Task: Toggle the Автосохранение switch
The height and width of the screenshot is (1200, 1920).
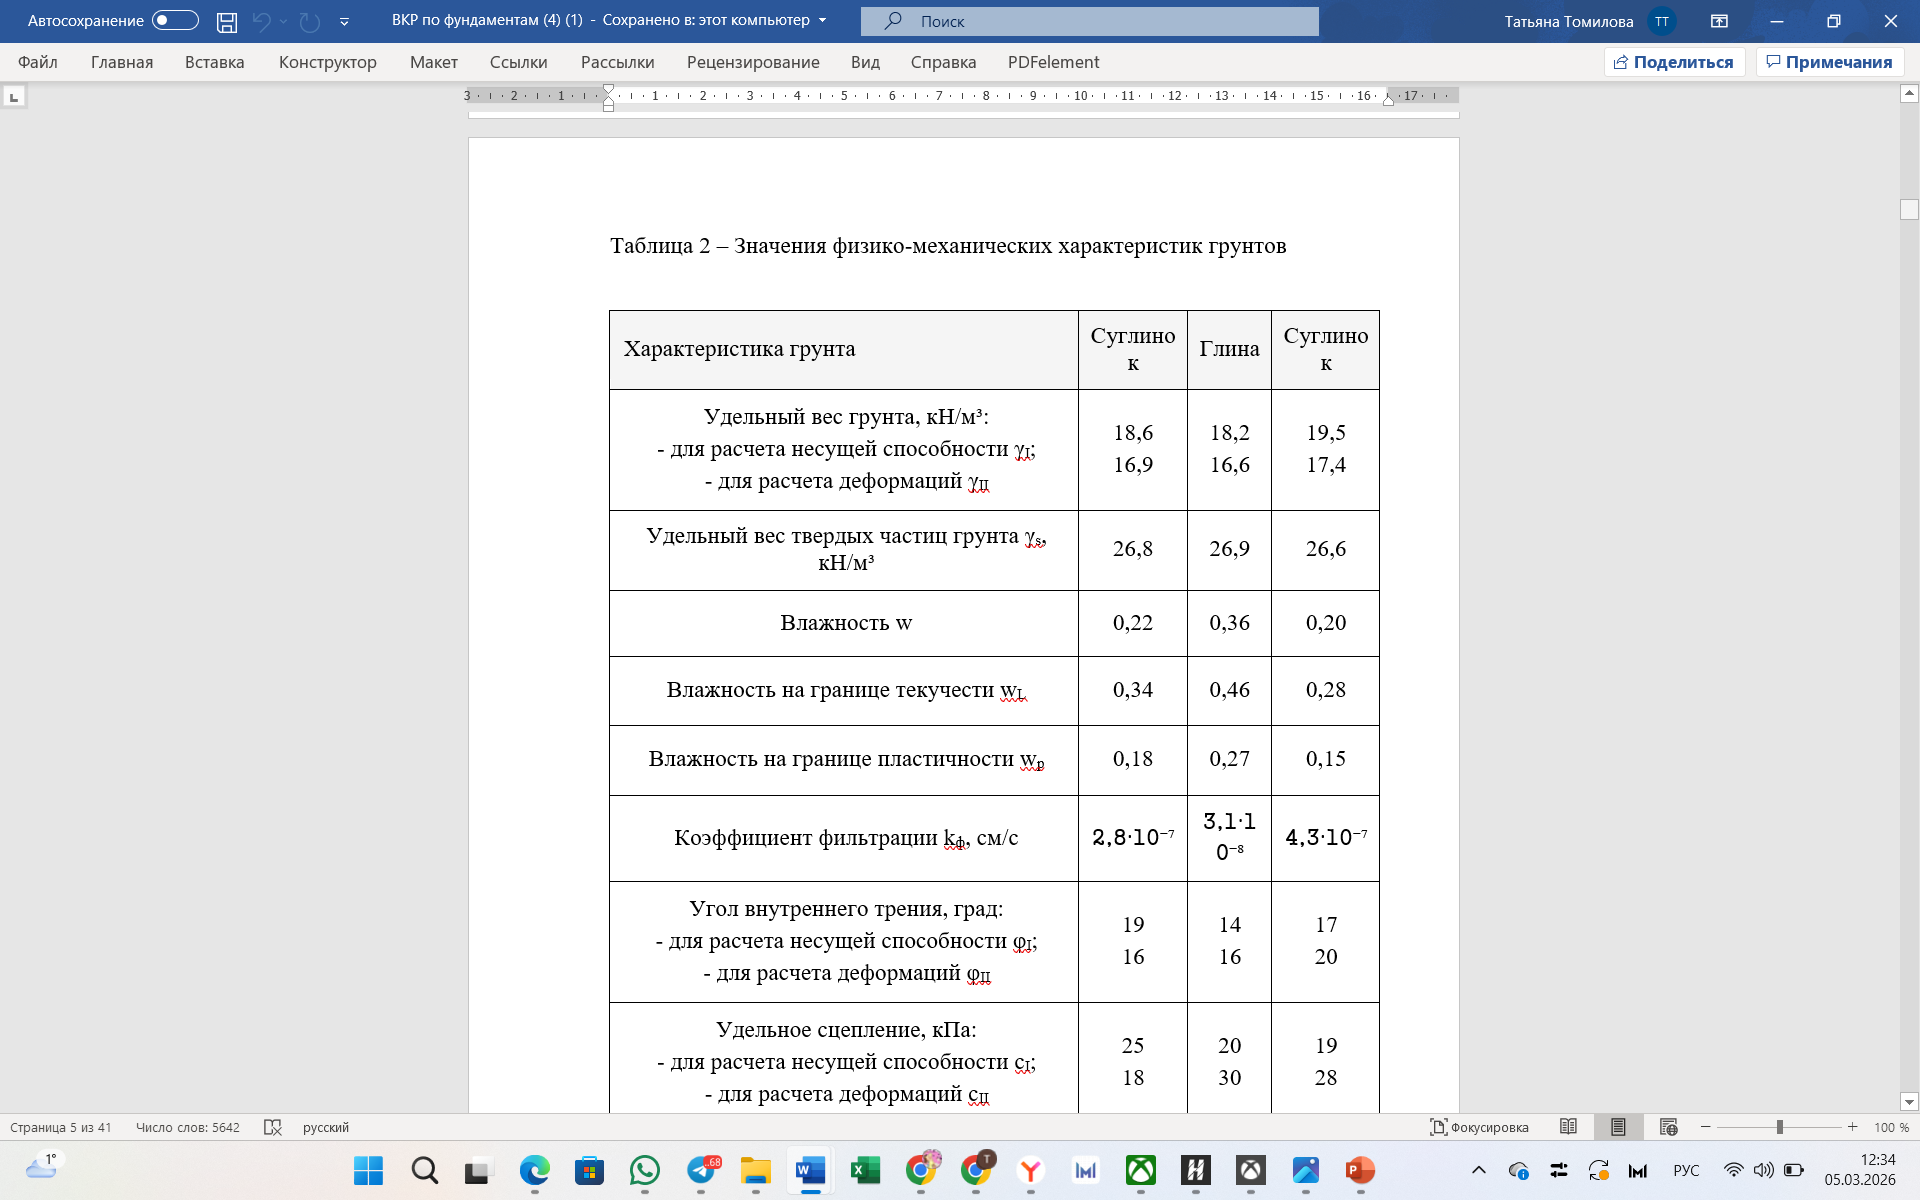Action: coord(175,21)
